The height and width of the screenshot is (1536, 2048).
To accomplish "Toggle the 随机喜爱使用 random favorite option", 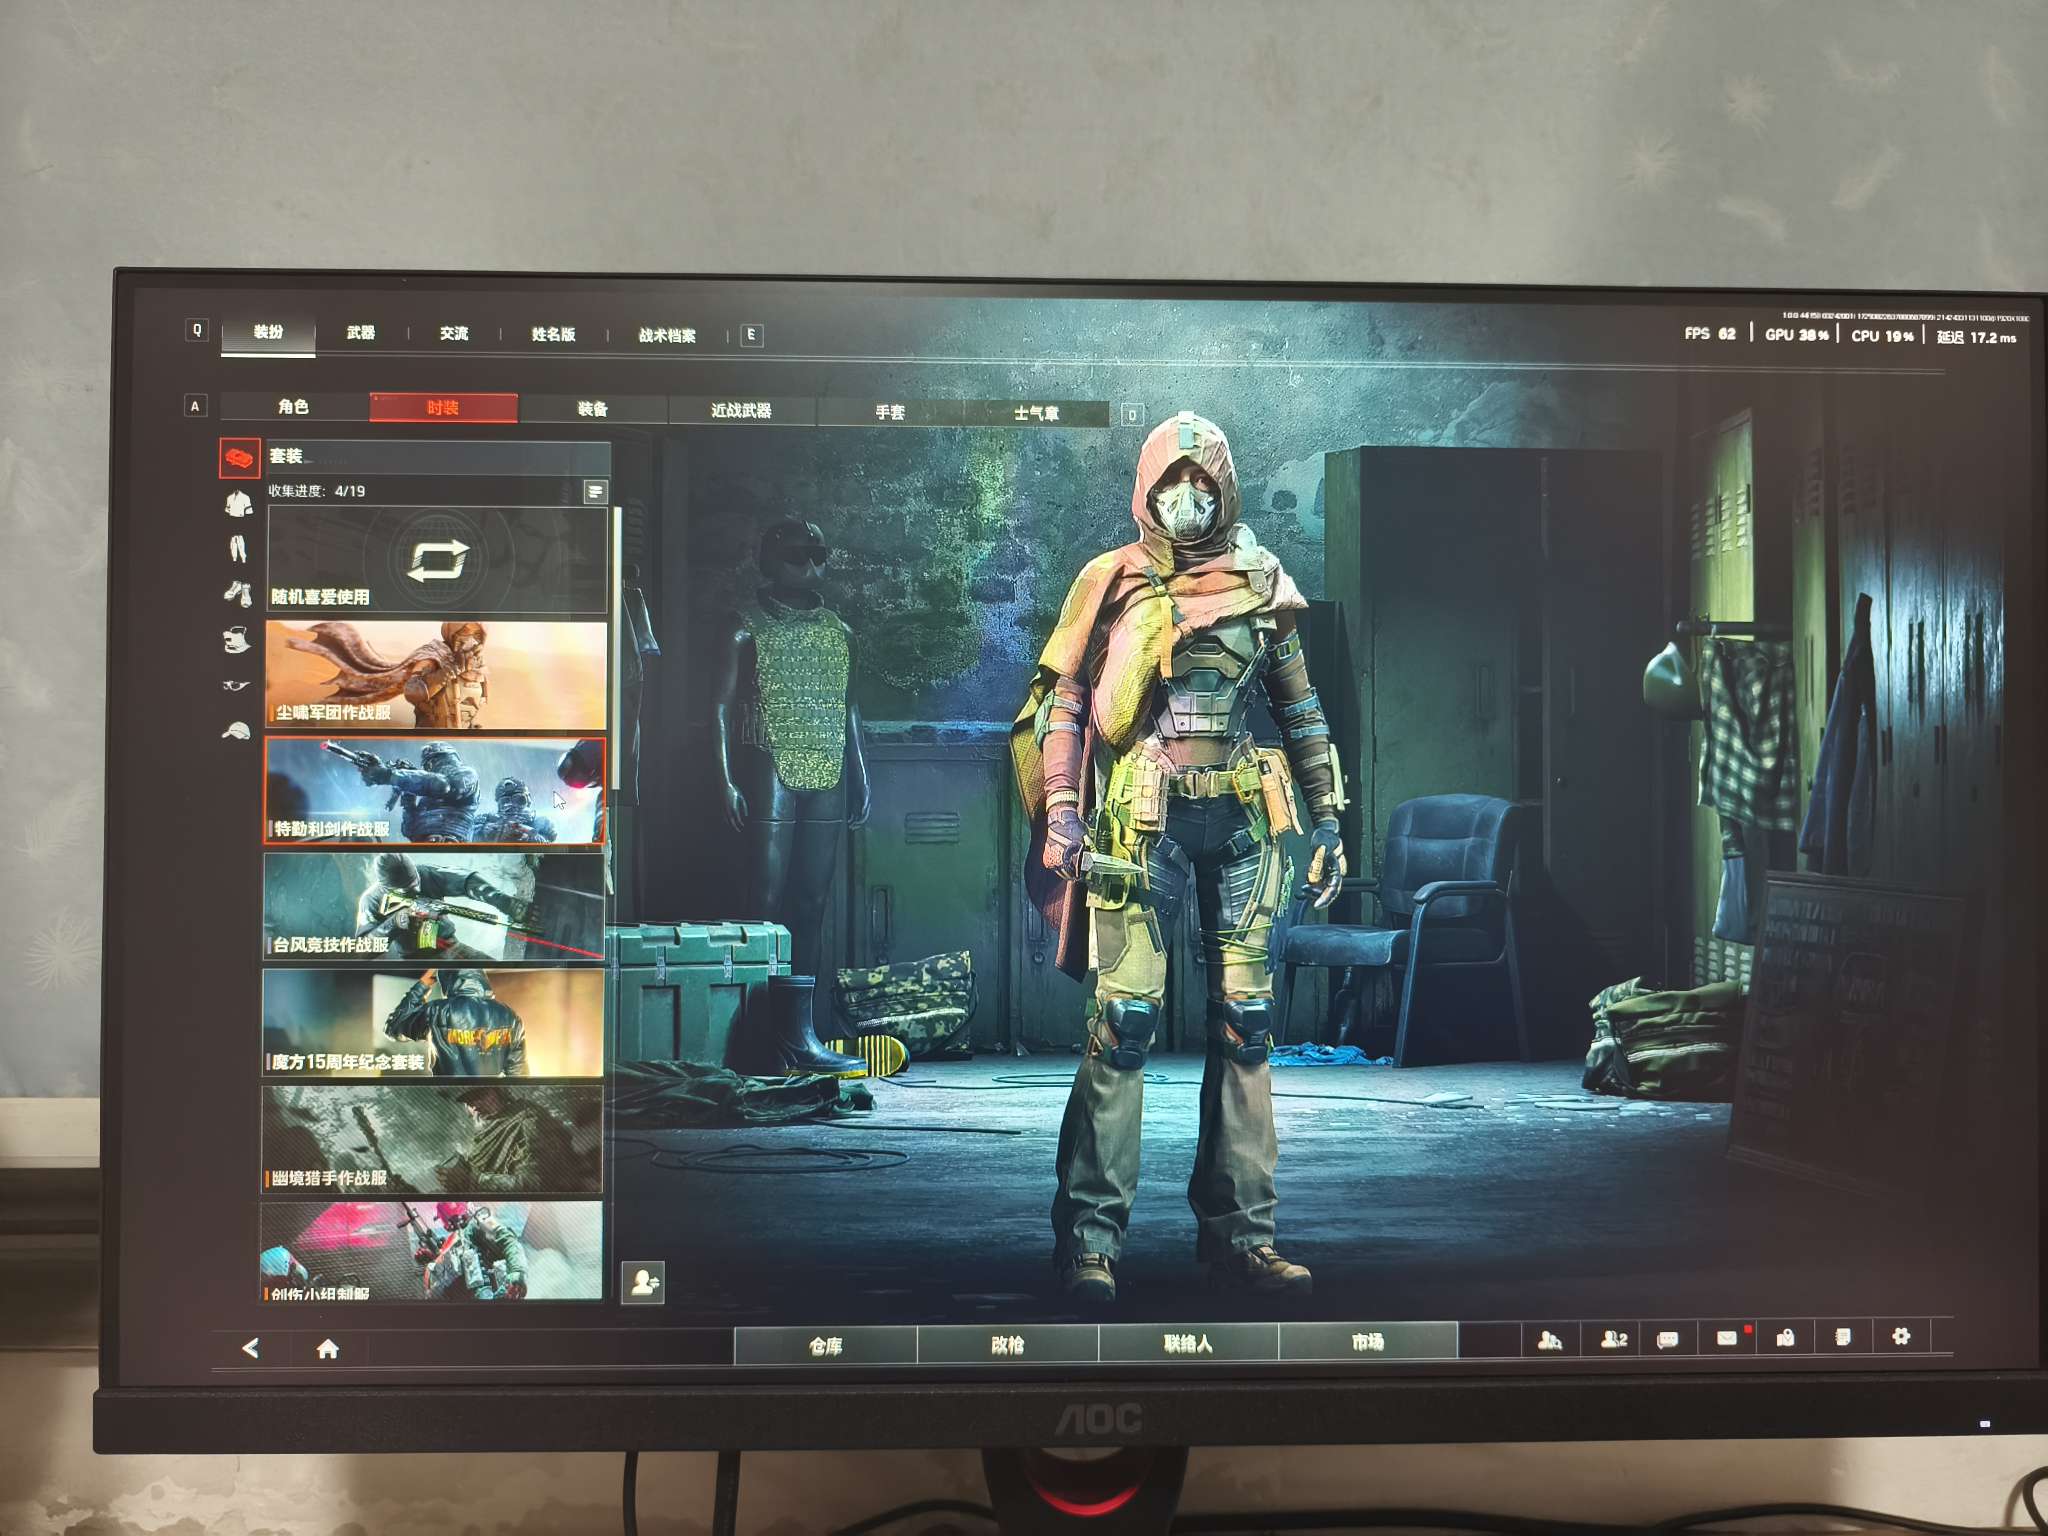I will 437,560.
